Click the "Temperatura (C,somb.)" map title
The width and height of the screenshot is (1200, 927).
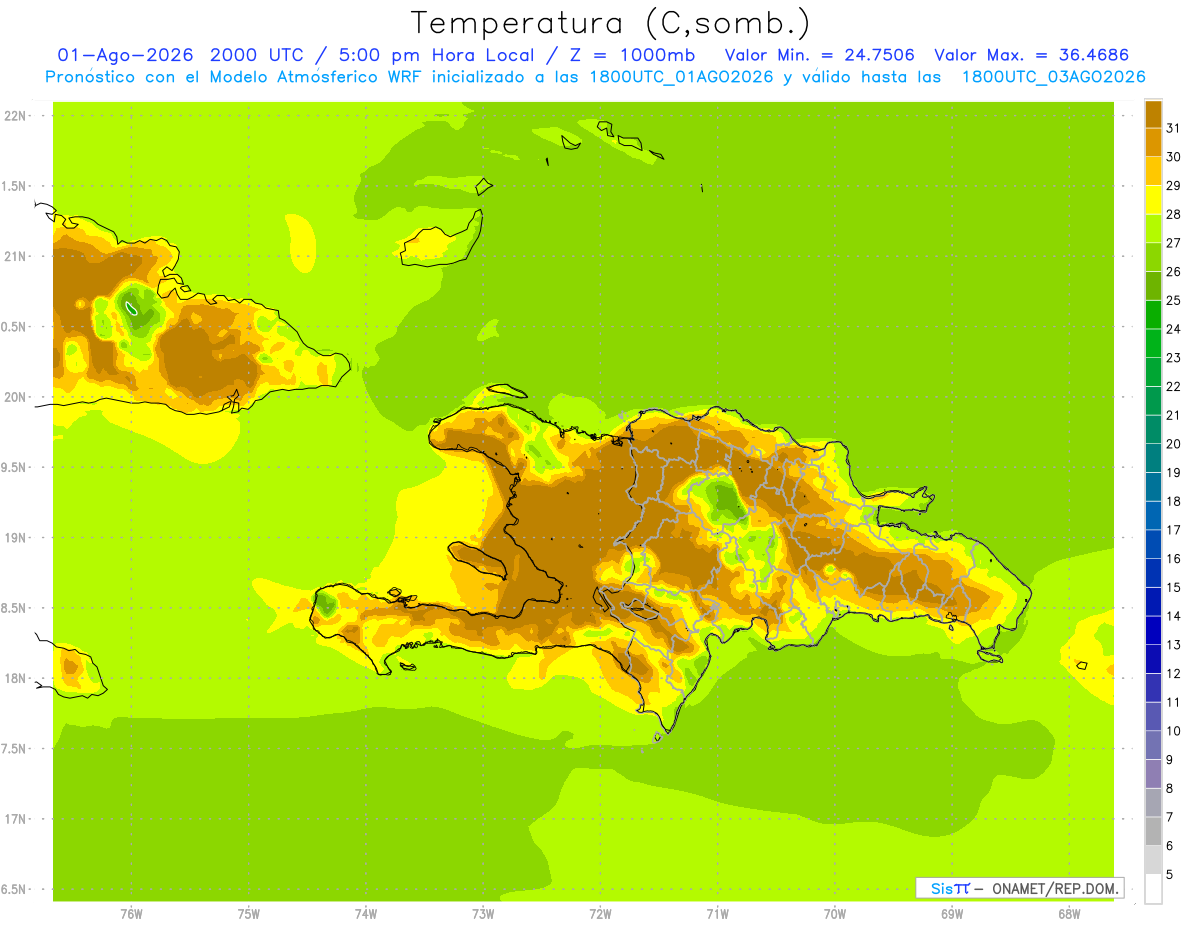611,23
